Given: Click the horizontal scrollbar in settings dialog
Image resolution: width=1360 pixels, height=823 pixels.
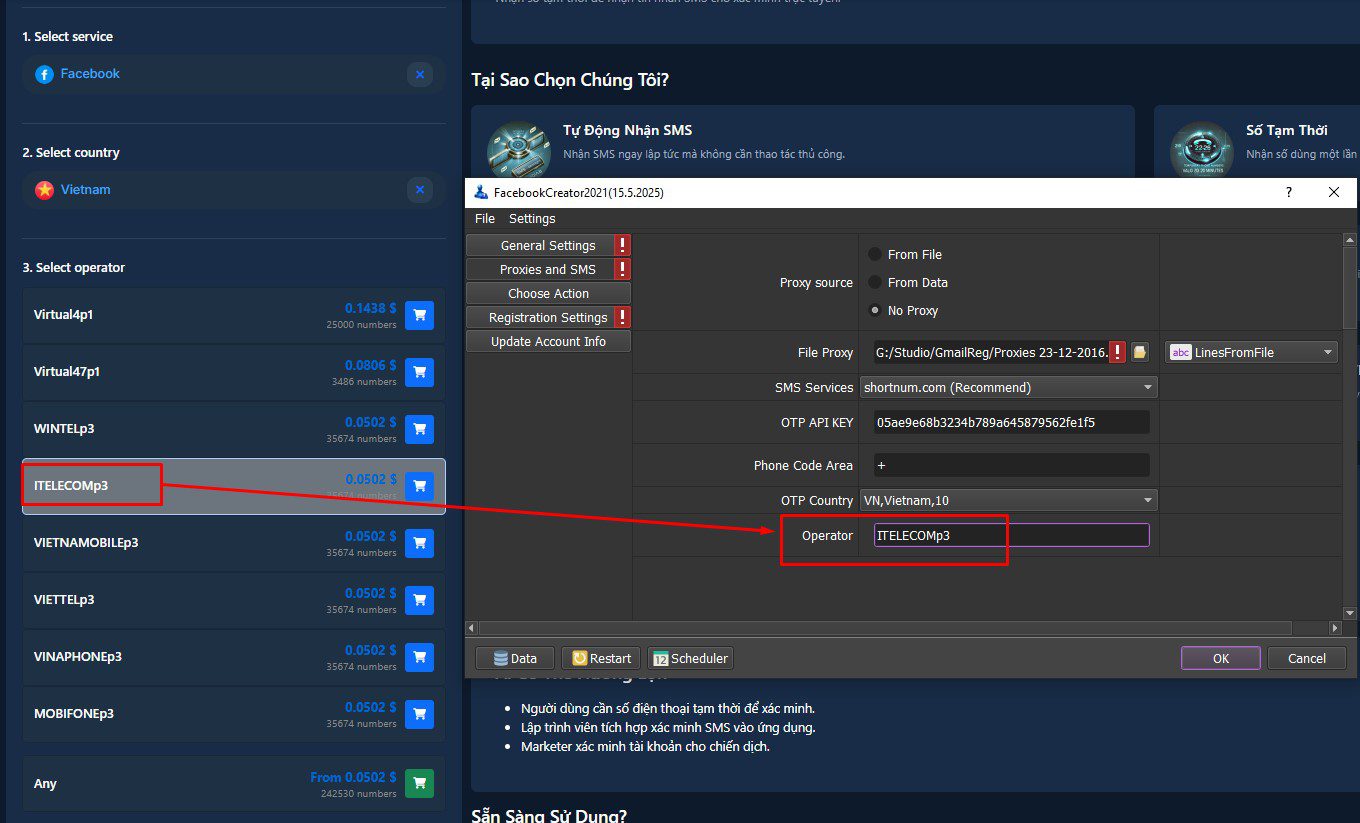Looking at the screenshot, I should pos(886,628).
